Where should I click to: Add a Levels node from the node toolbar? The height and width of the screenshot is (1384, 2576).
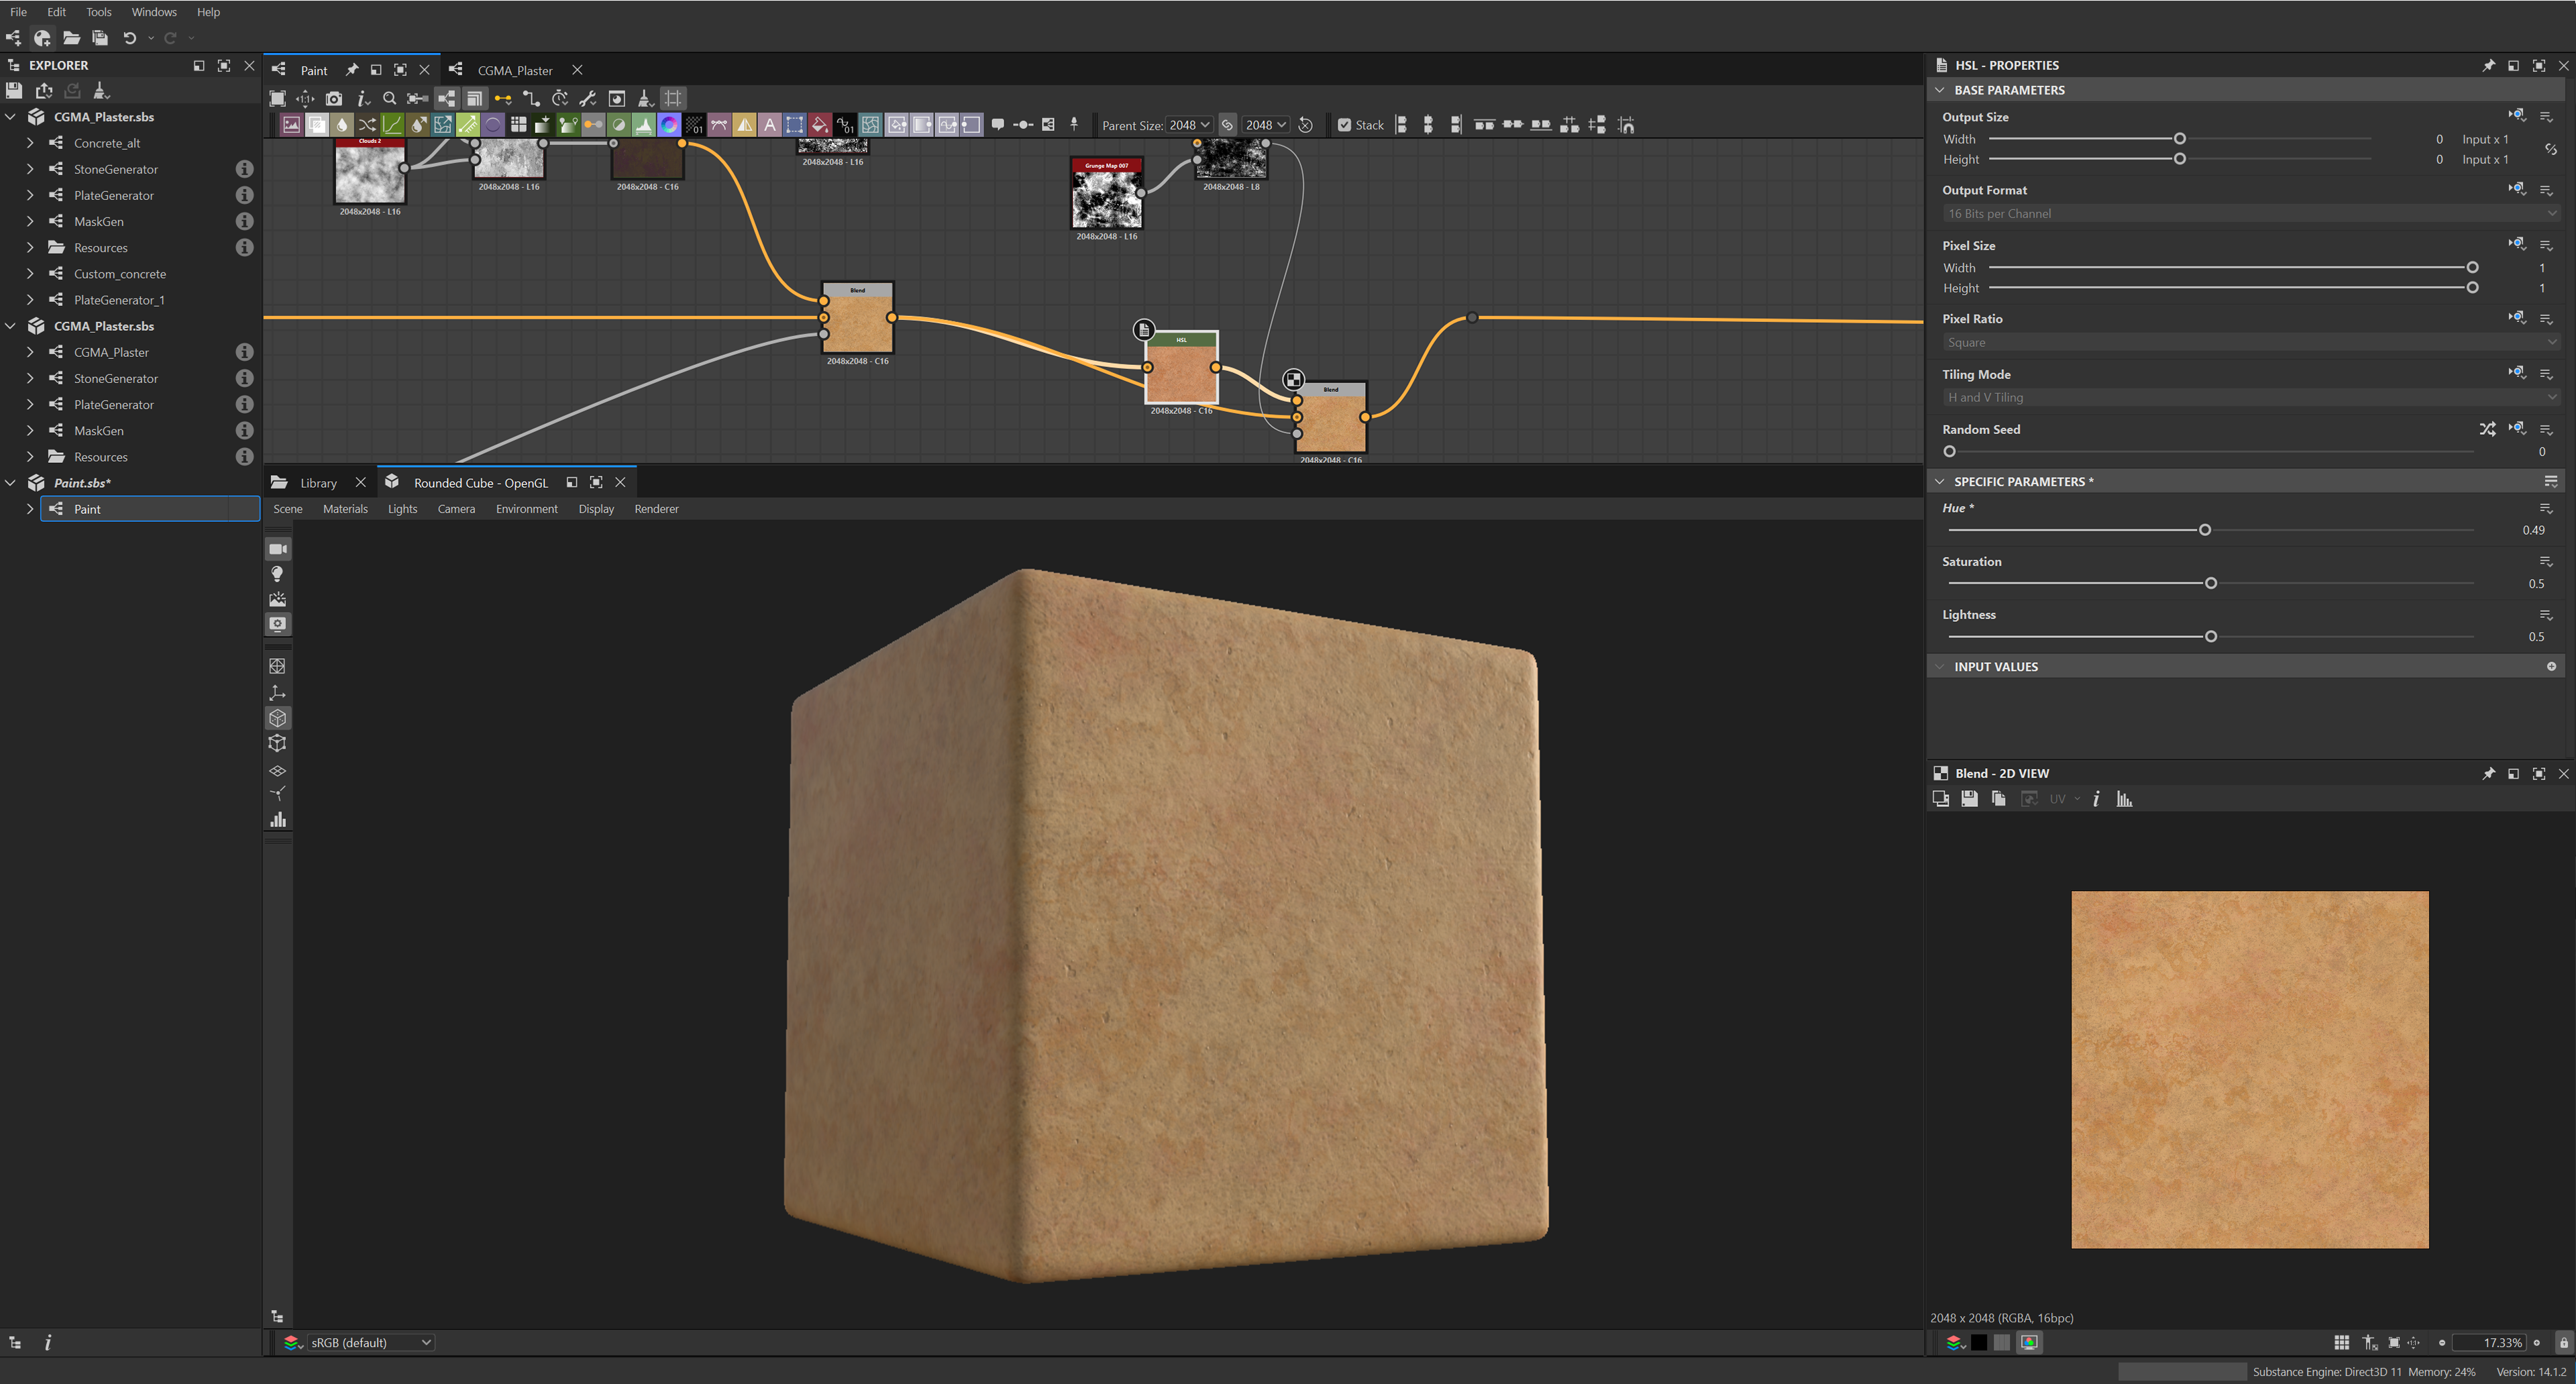click(x=644, y=125)
